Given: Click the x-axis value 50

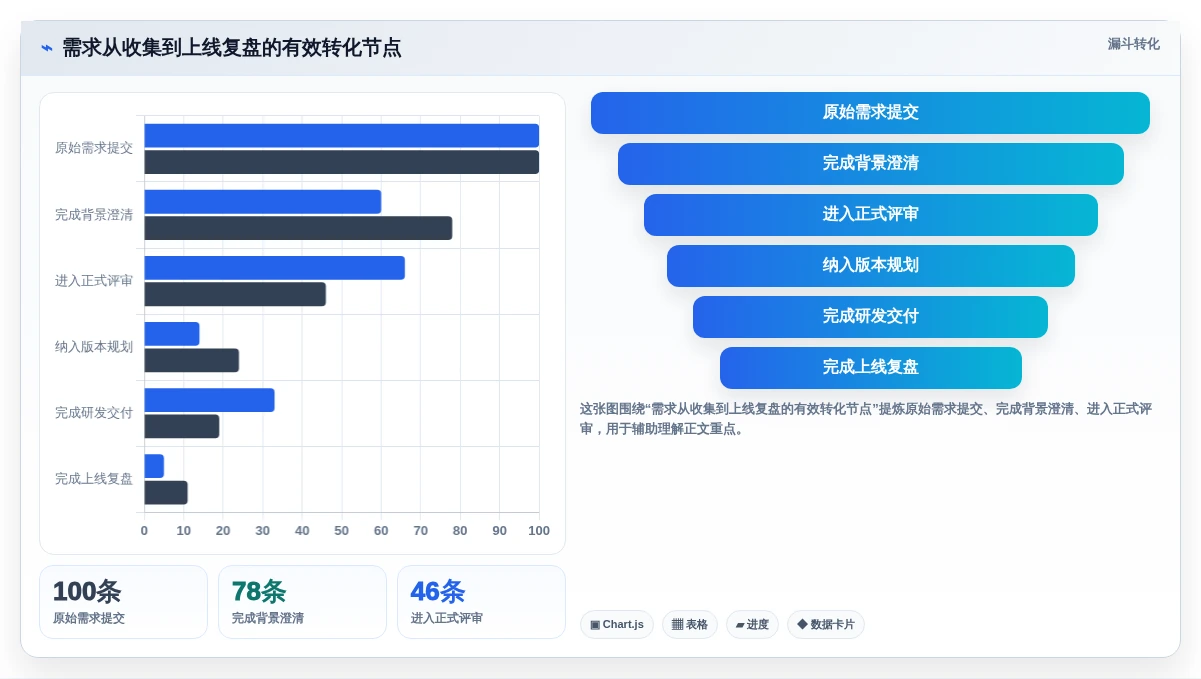Looking at the screenshot, I should [x=342, y=531].
